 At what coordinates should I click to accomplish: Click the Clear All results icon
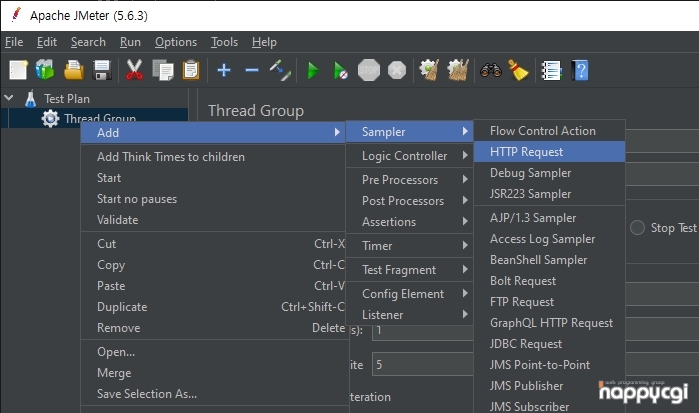(458, 70)
